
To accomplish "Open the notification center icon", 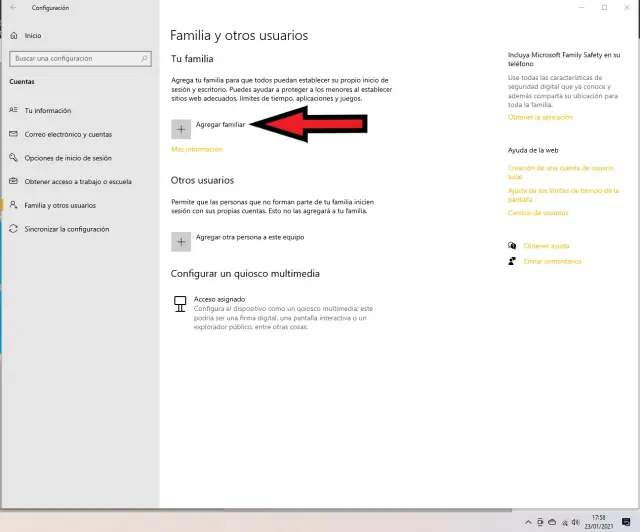I will tap(626, 522).
